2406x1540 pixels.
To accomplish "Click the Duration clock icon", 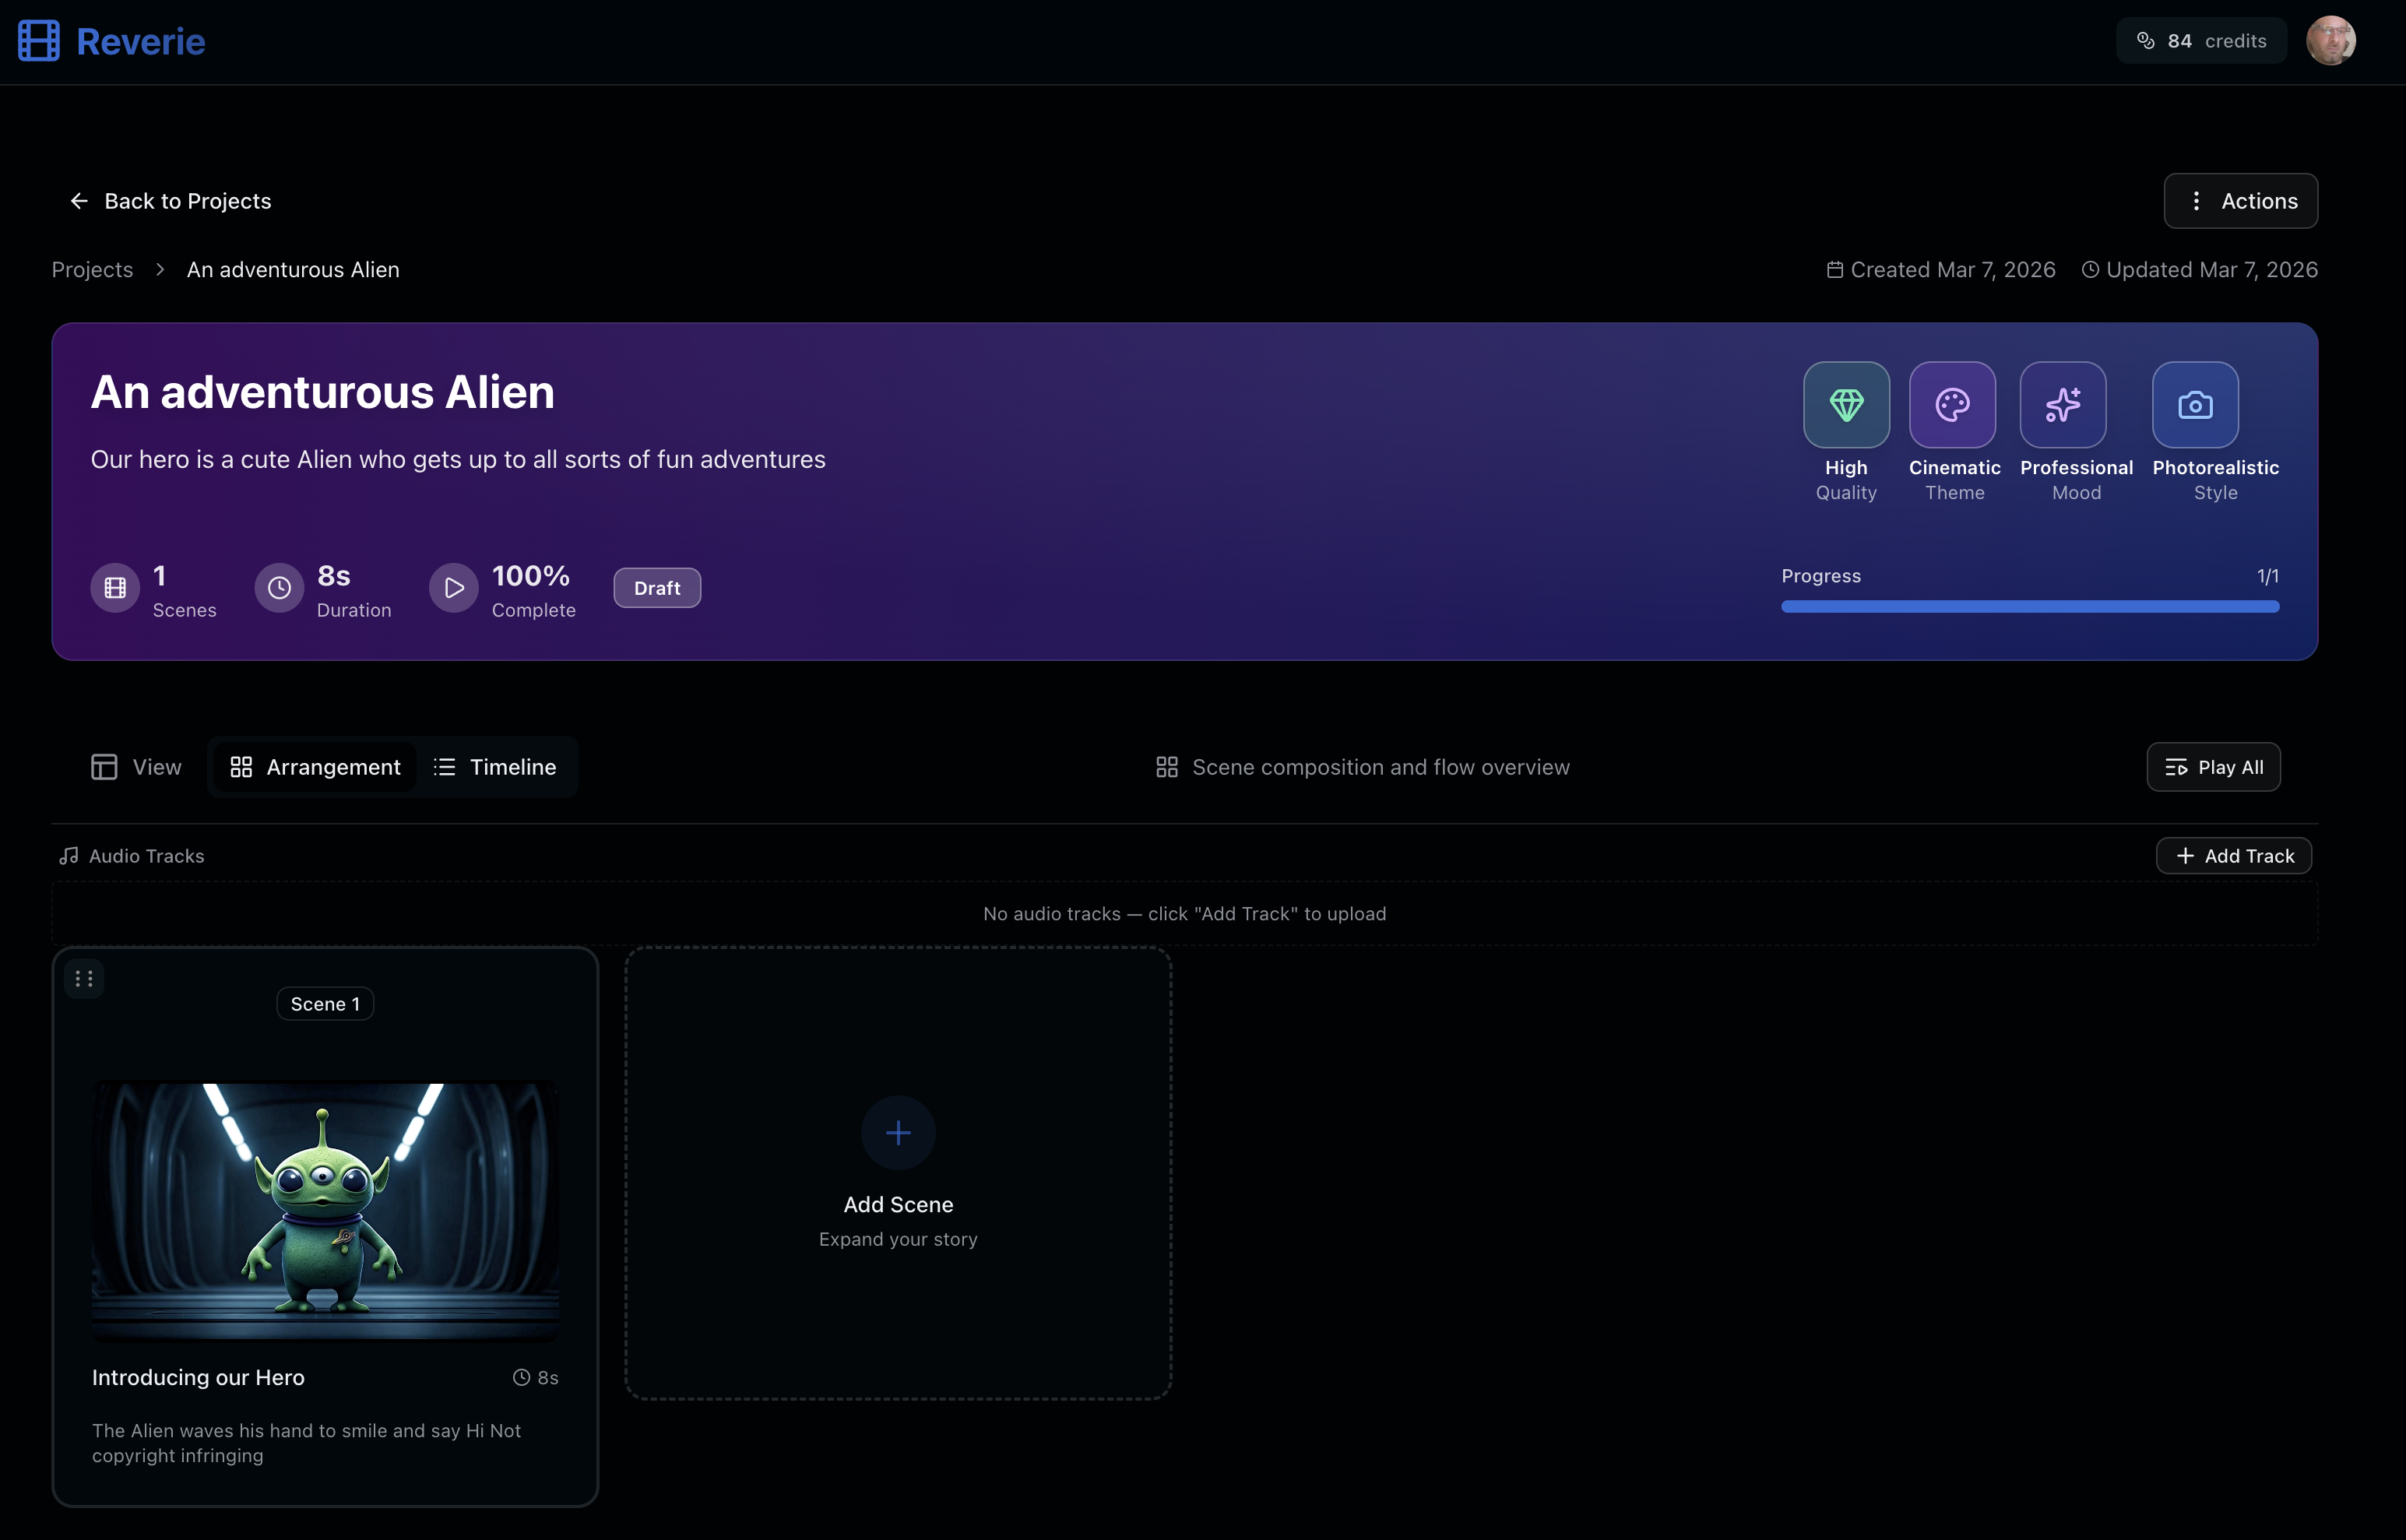I will point(279,588).
